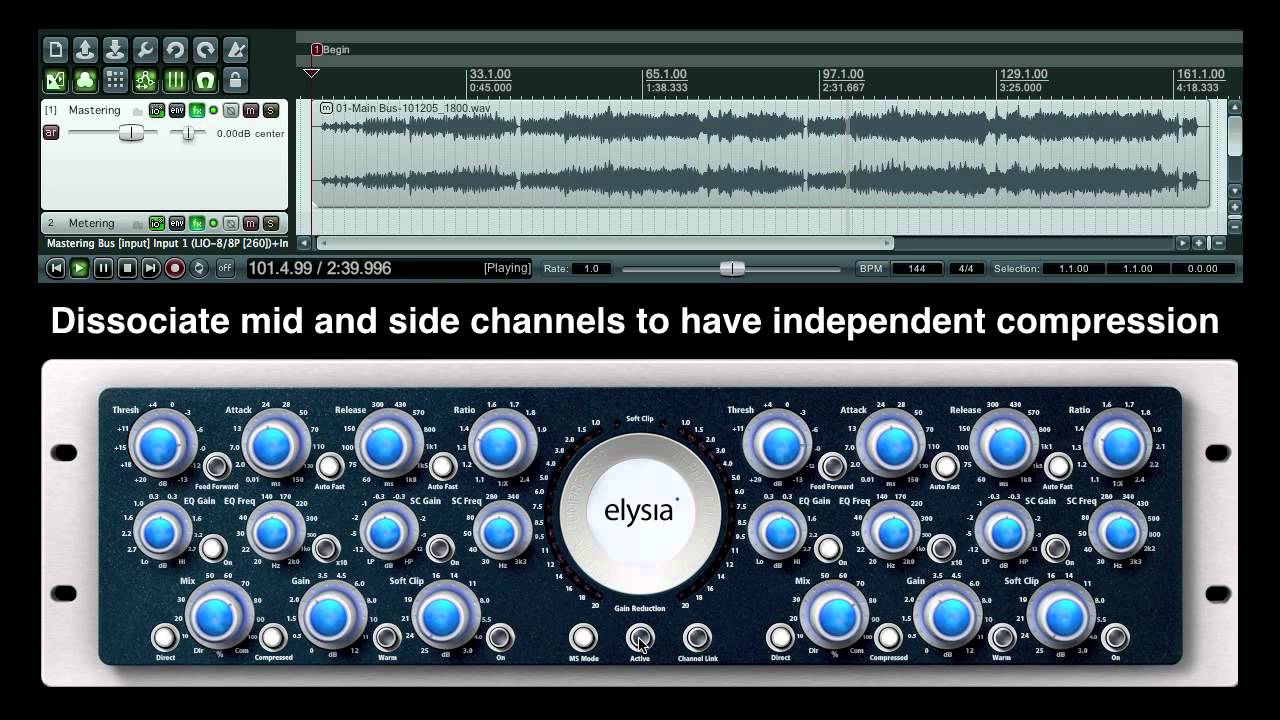
Task: Toggle the auto-crossfade toolbar icon
Action: 56,80
